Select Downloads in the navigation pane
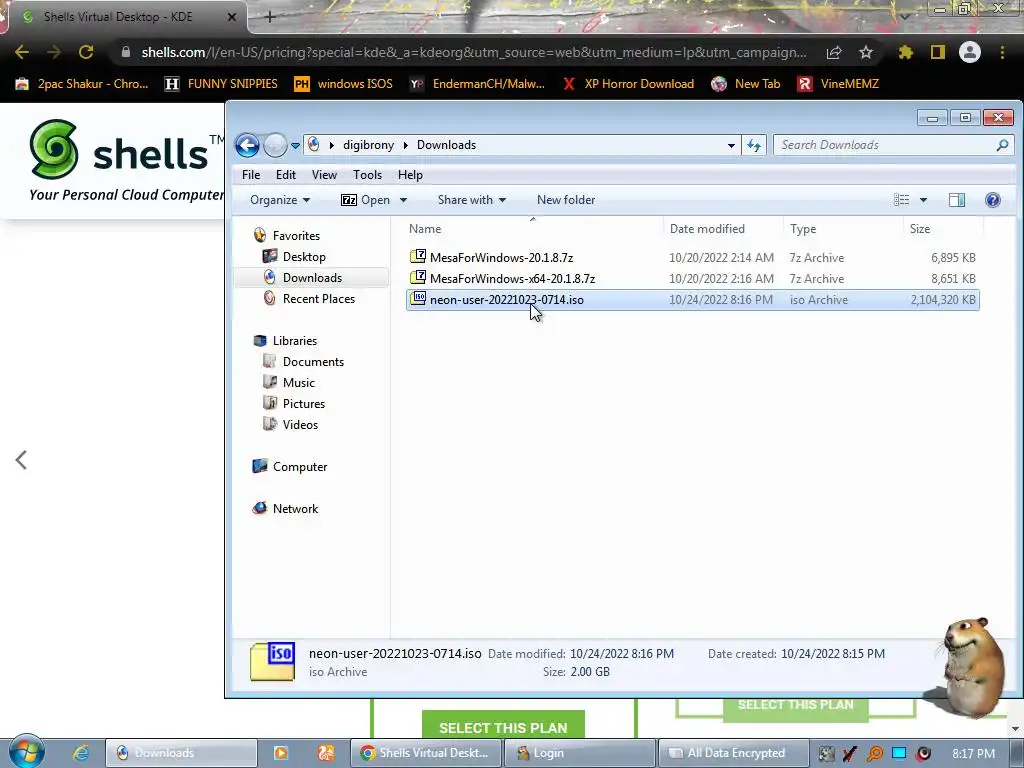The image size is (1024, 768). pos(312,278)
